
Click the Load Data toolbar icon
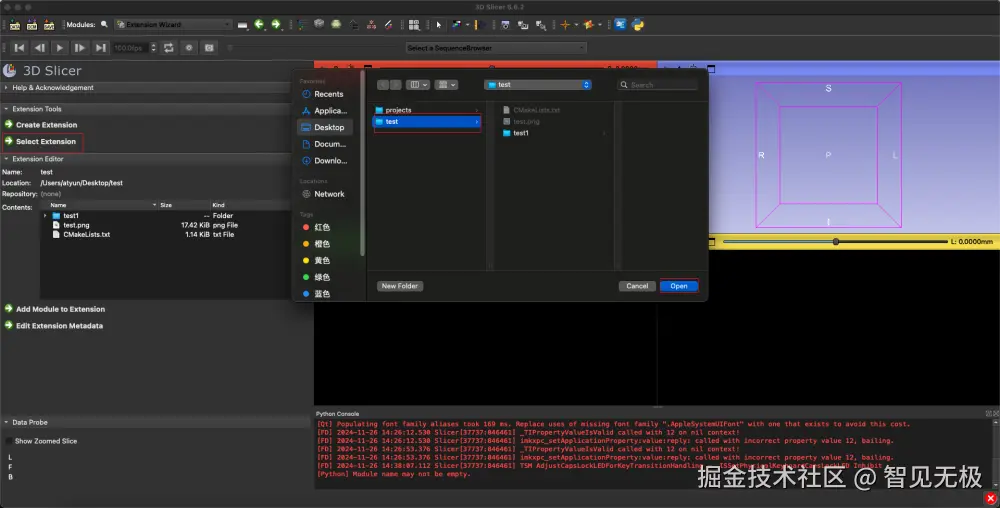15,24
